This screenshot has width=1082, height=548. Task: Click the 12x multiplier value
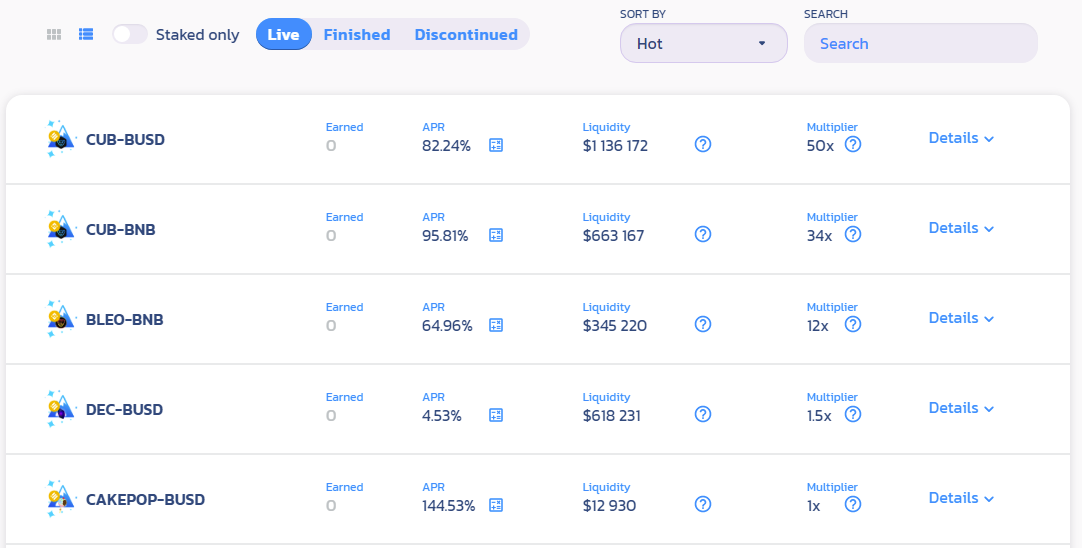coord(818,326)
